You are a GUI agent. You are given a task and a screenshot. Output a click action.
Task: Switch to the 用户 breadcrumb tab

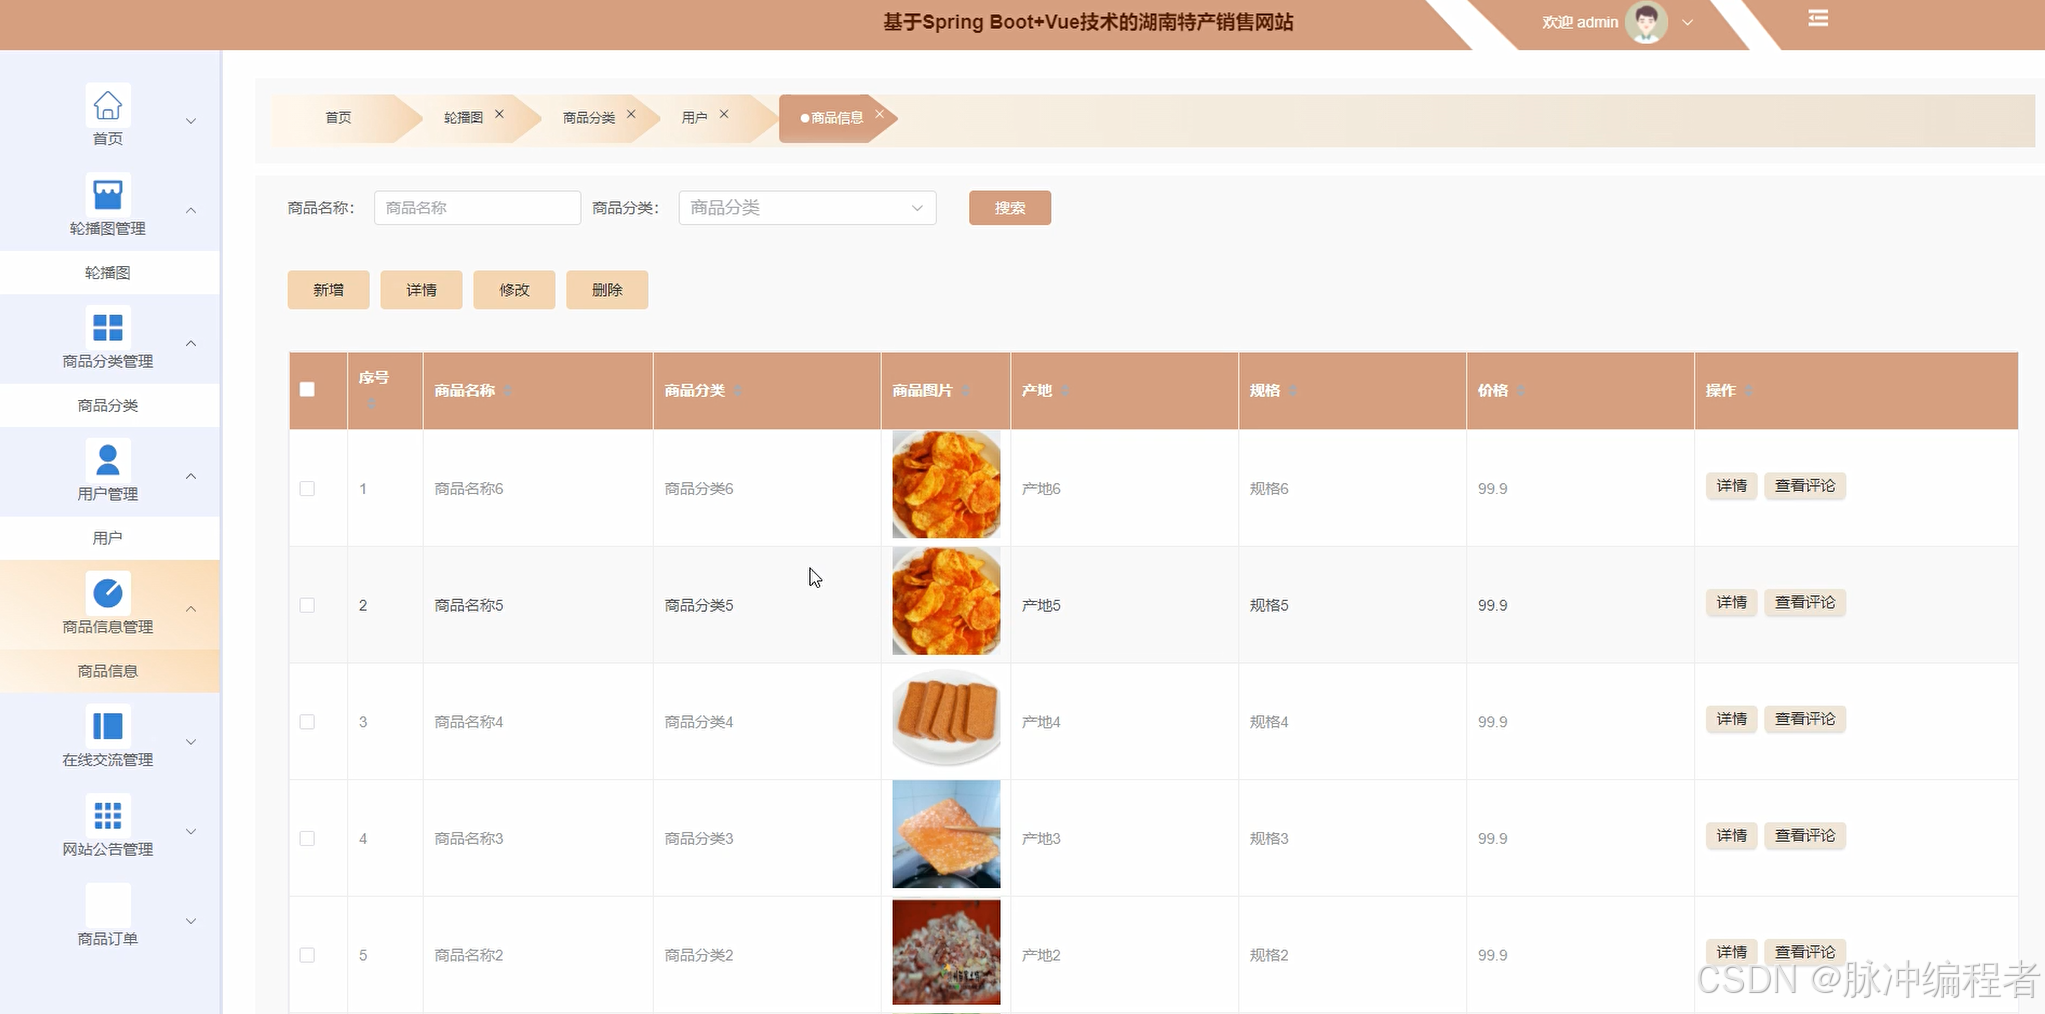coord(694,118)
